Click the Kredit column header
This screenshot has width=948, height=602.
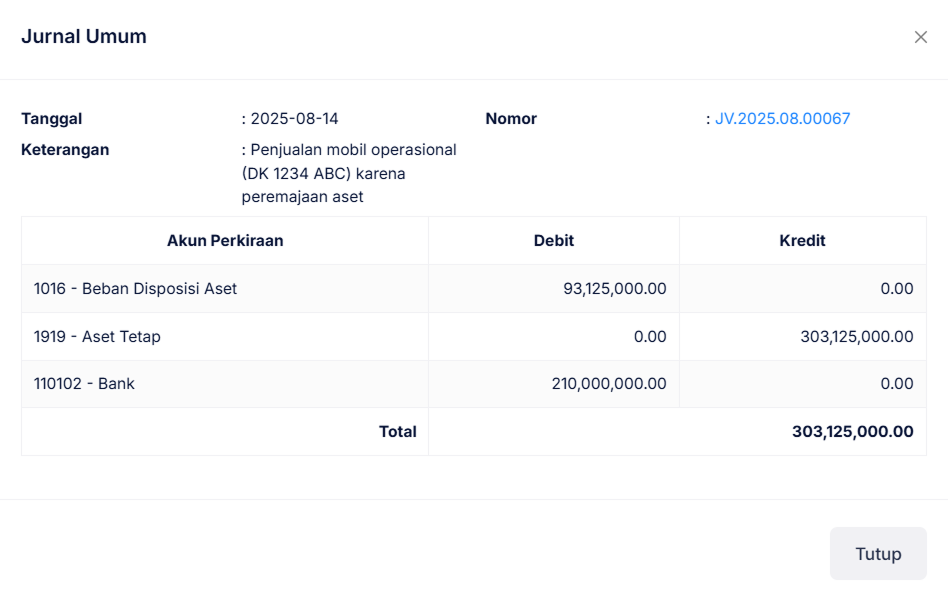(x=802, y=241)
